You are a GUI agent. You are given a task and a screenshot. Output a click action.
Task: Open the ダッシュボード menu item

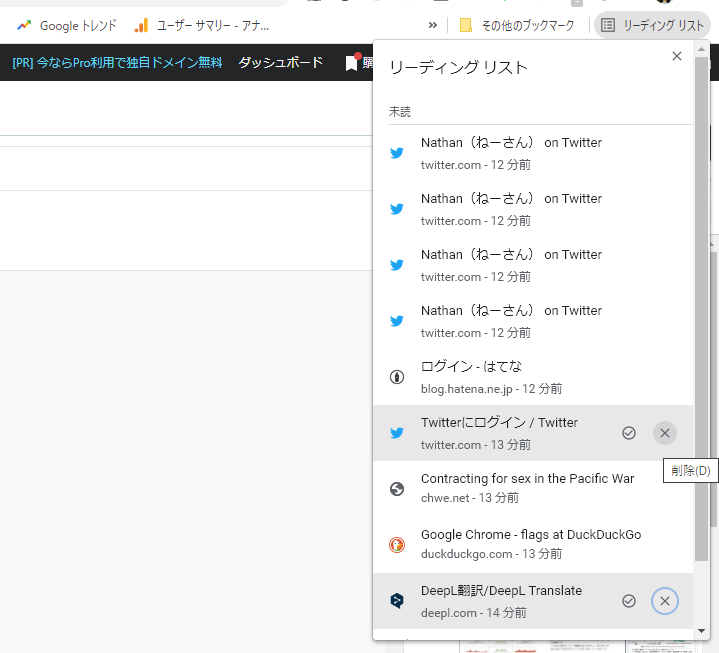click(281, 62)
